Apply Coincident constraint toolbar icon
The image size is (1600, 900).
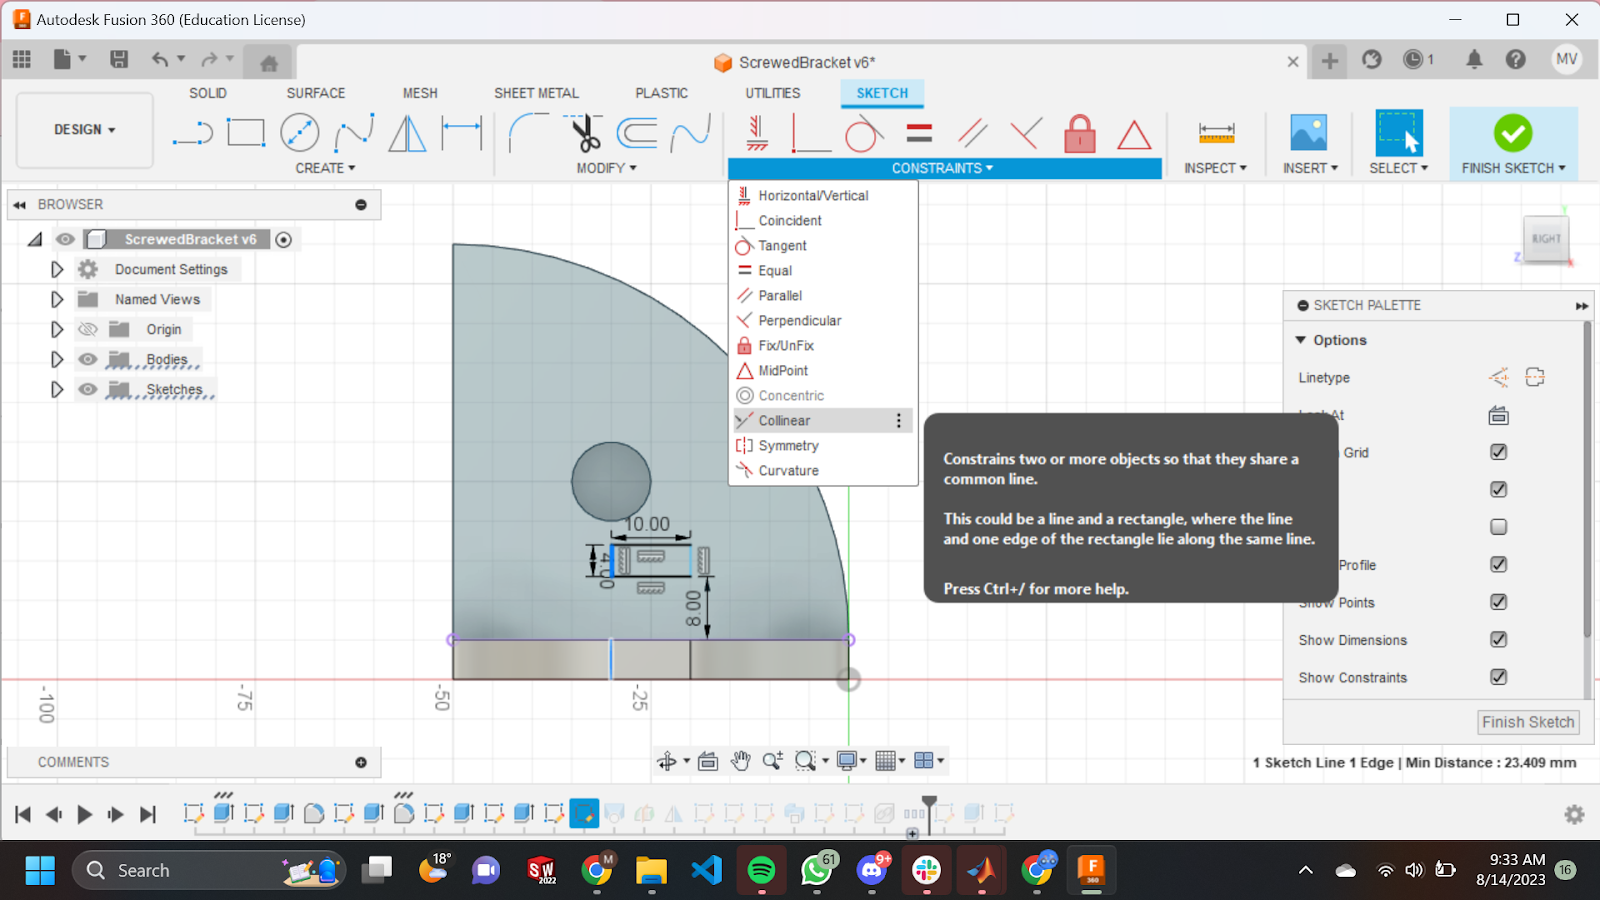(x=811, y=133)
